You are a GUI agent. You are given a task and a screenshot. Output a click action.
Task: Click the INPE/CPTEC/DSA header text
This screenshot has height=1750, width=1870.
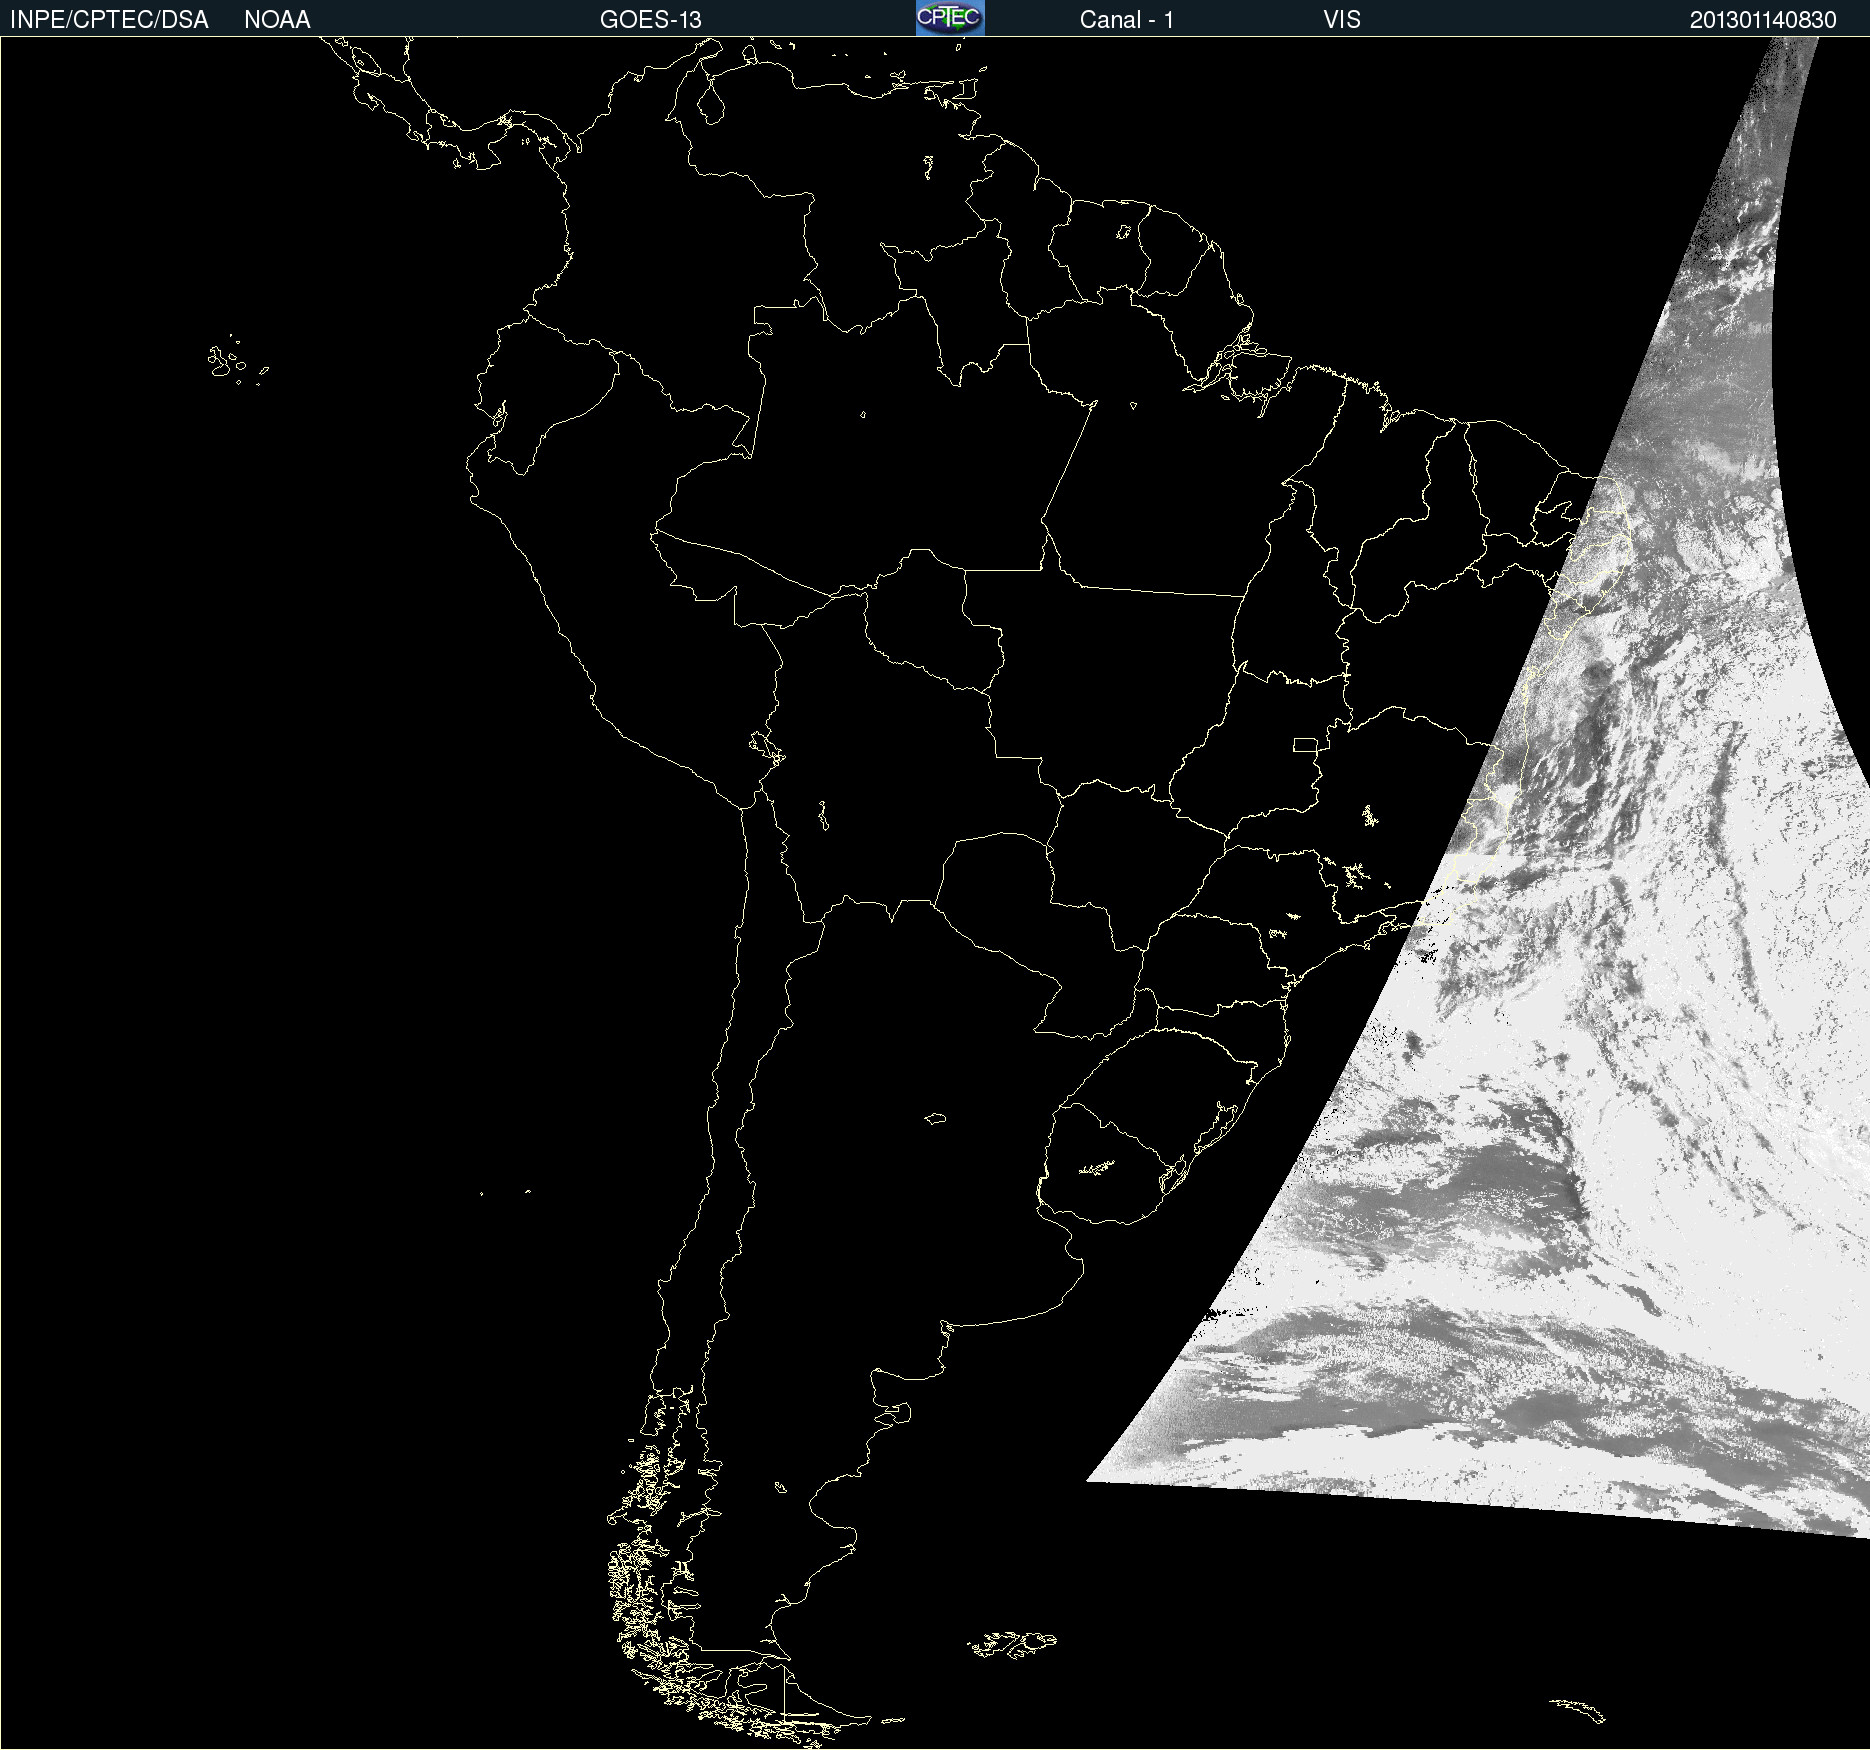tap(109, 20)
